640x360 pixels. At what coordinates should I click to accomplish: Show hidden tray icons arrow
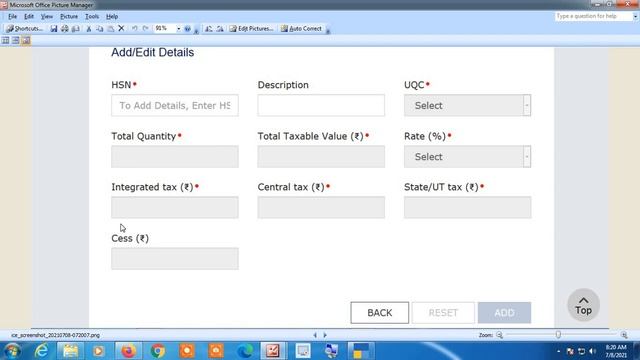(x=558, y=351)
